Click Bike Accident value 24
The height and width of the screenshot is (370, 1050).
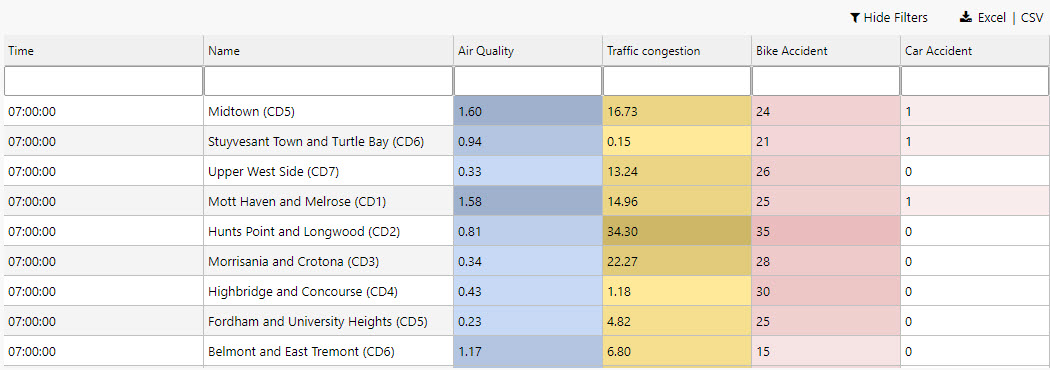(x=826, y=111)
